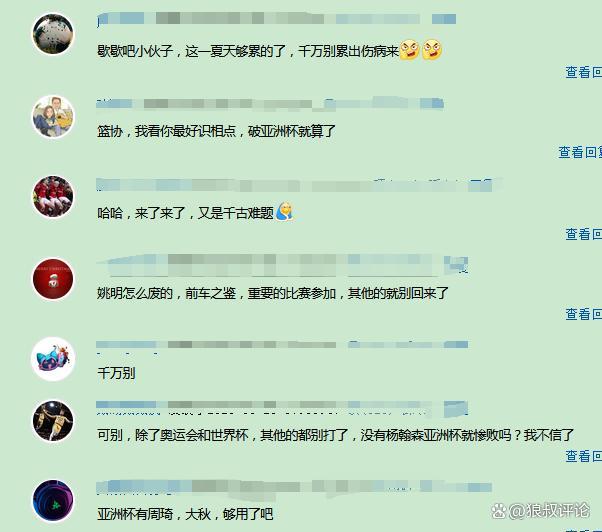Click first angry emoji in top comment

point(410,50)
